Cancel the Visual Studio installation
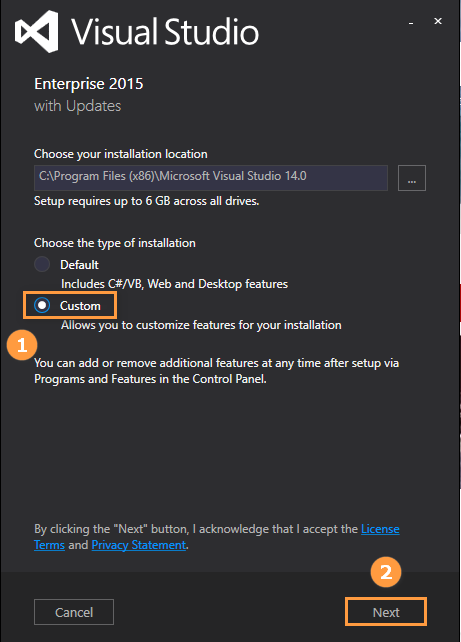Screen dimensions: 461x642 click(x=74, y=612)
